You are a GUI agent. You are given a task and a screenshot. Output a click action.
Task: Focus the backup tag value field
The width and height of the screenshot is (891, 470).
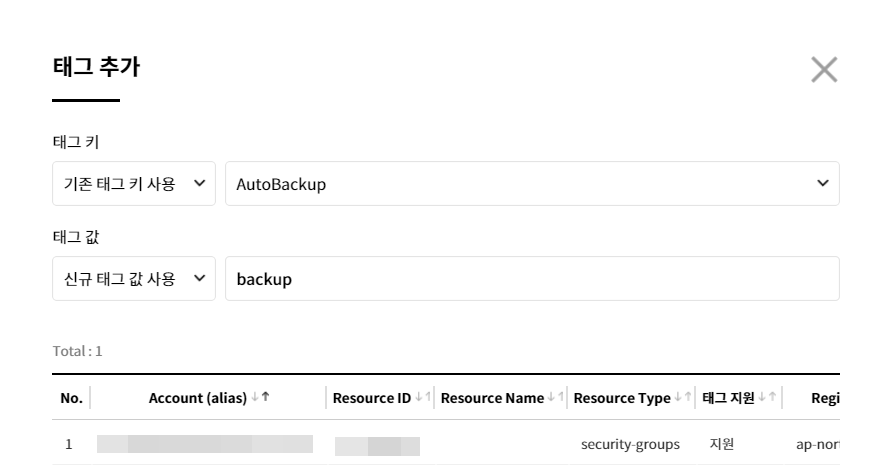click(x=532, y=279)
